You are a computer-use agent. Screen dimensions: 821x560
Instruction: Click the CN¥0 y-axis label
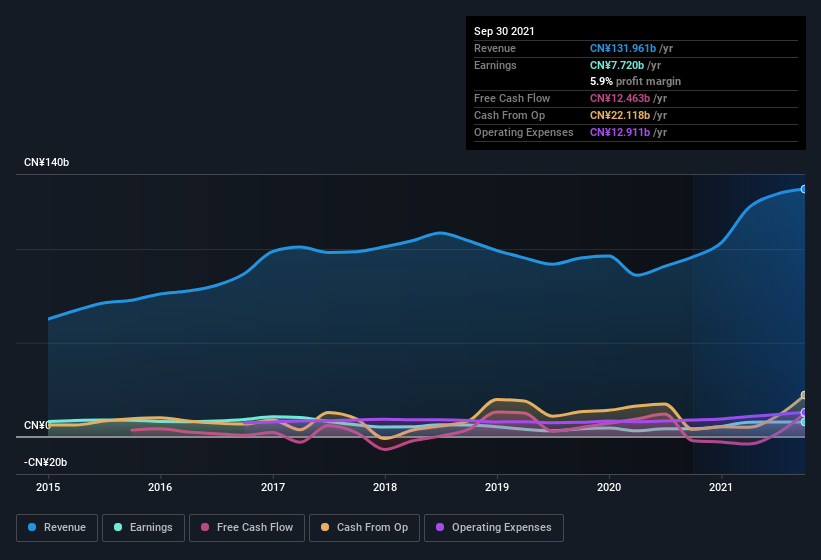(37, 425)
